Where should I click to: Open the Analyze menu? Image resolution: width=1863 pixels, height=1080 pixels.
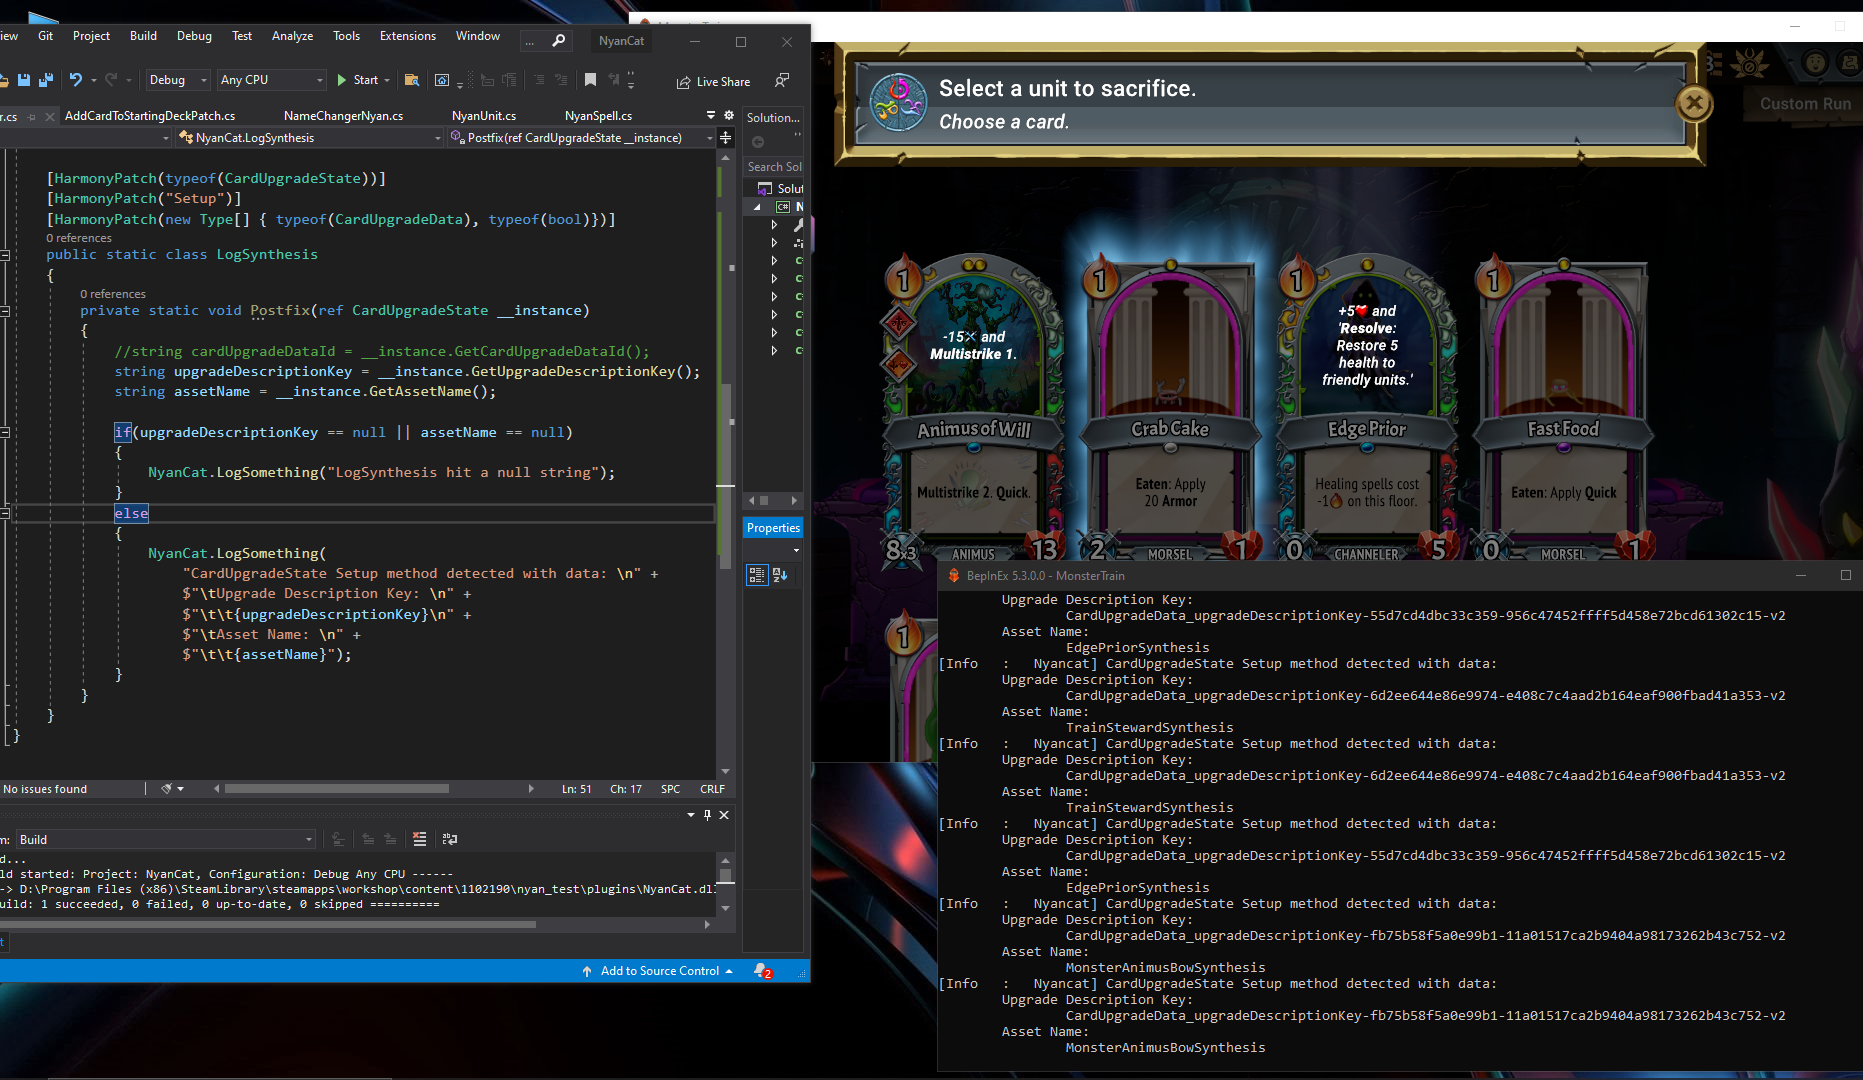click(292, 36)
